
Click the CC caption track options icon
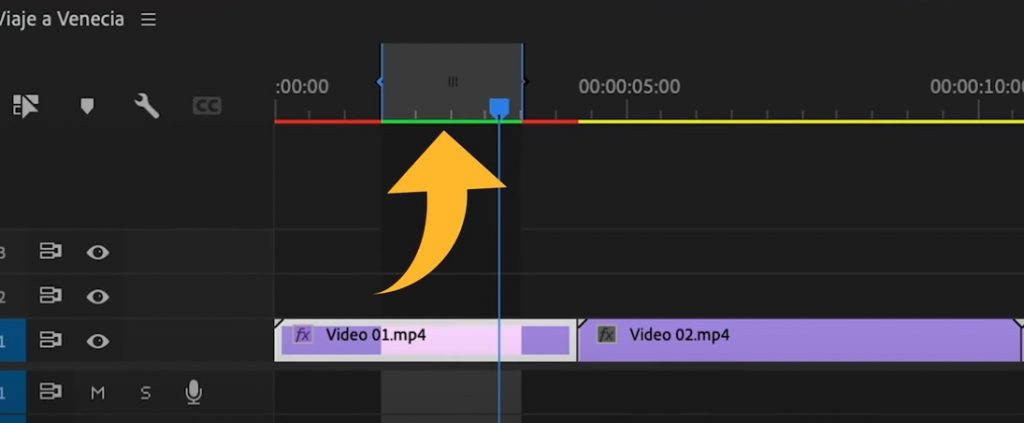point(206,106)
